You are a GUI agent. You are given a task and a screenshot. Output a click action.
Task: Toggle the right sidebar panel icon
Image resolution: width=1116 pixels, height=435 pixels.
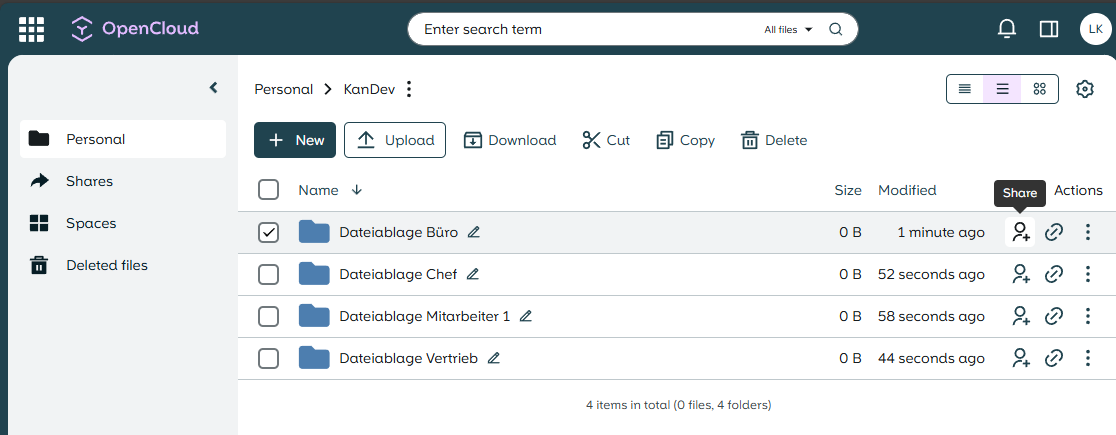1049,29
